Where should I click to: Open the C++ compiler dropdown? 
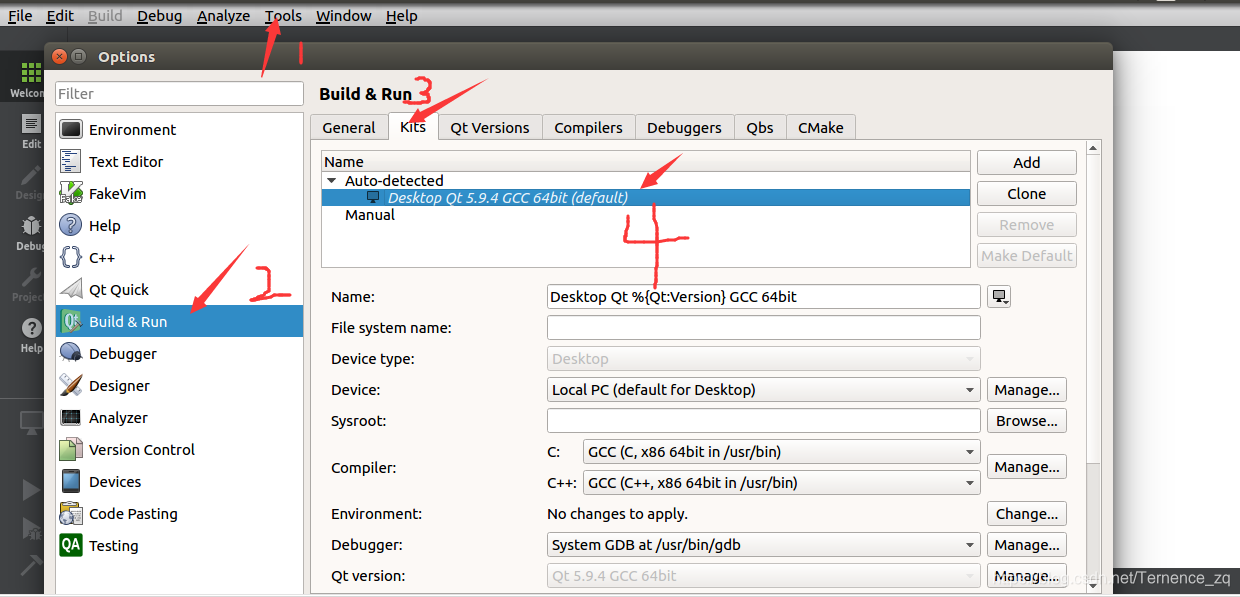tap(782, 483)
